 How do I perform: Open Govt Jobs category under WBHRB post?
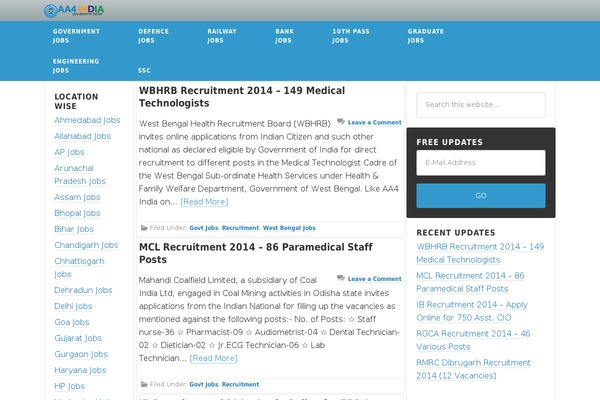tap(204, 228)
